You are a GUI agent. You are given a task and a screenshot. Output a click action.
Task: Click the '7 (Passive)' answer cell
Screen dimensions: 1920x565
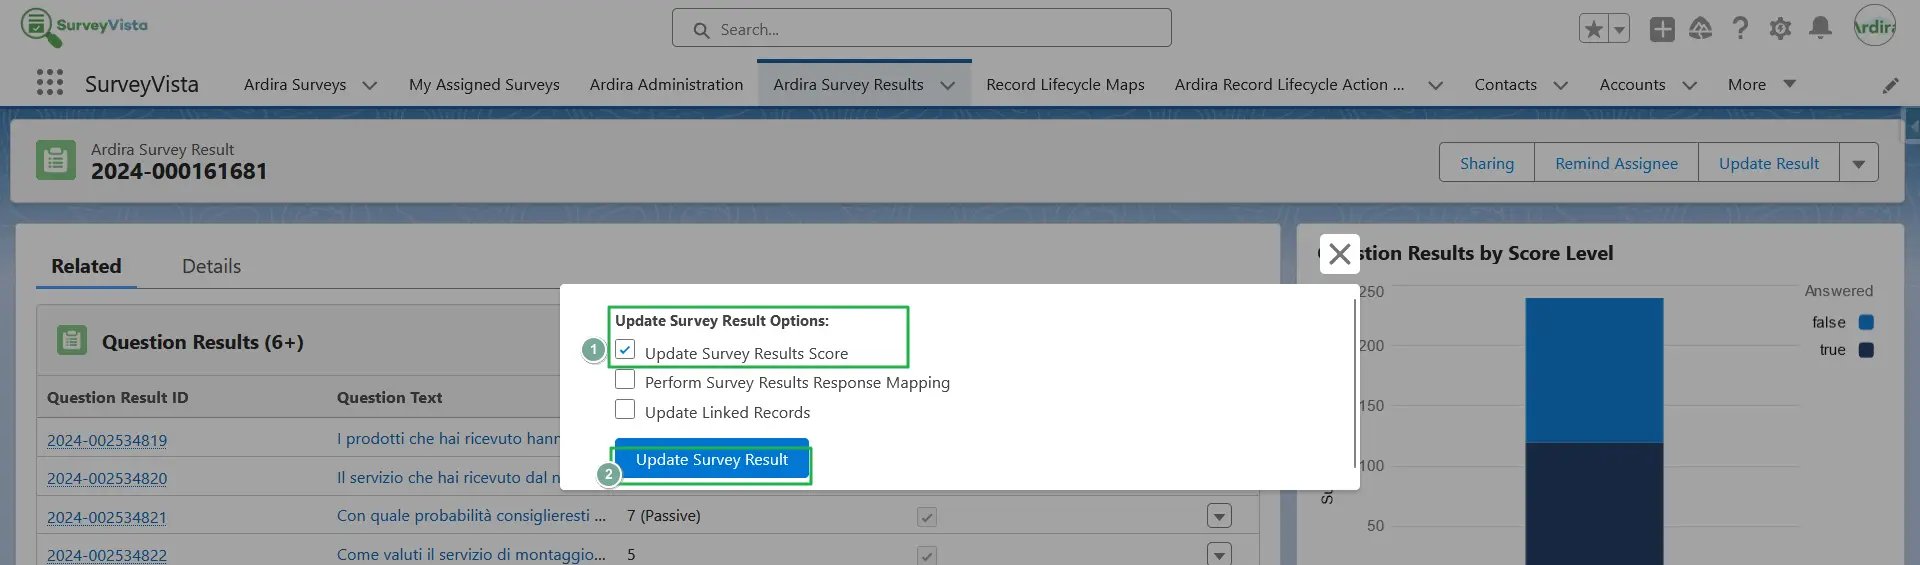pos(664,516)
